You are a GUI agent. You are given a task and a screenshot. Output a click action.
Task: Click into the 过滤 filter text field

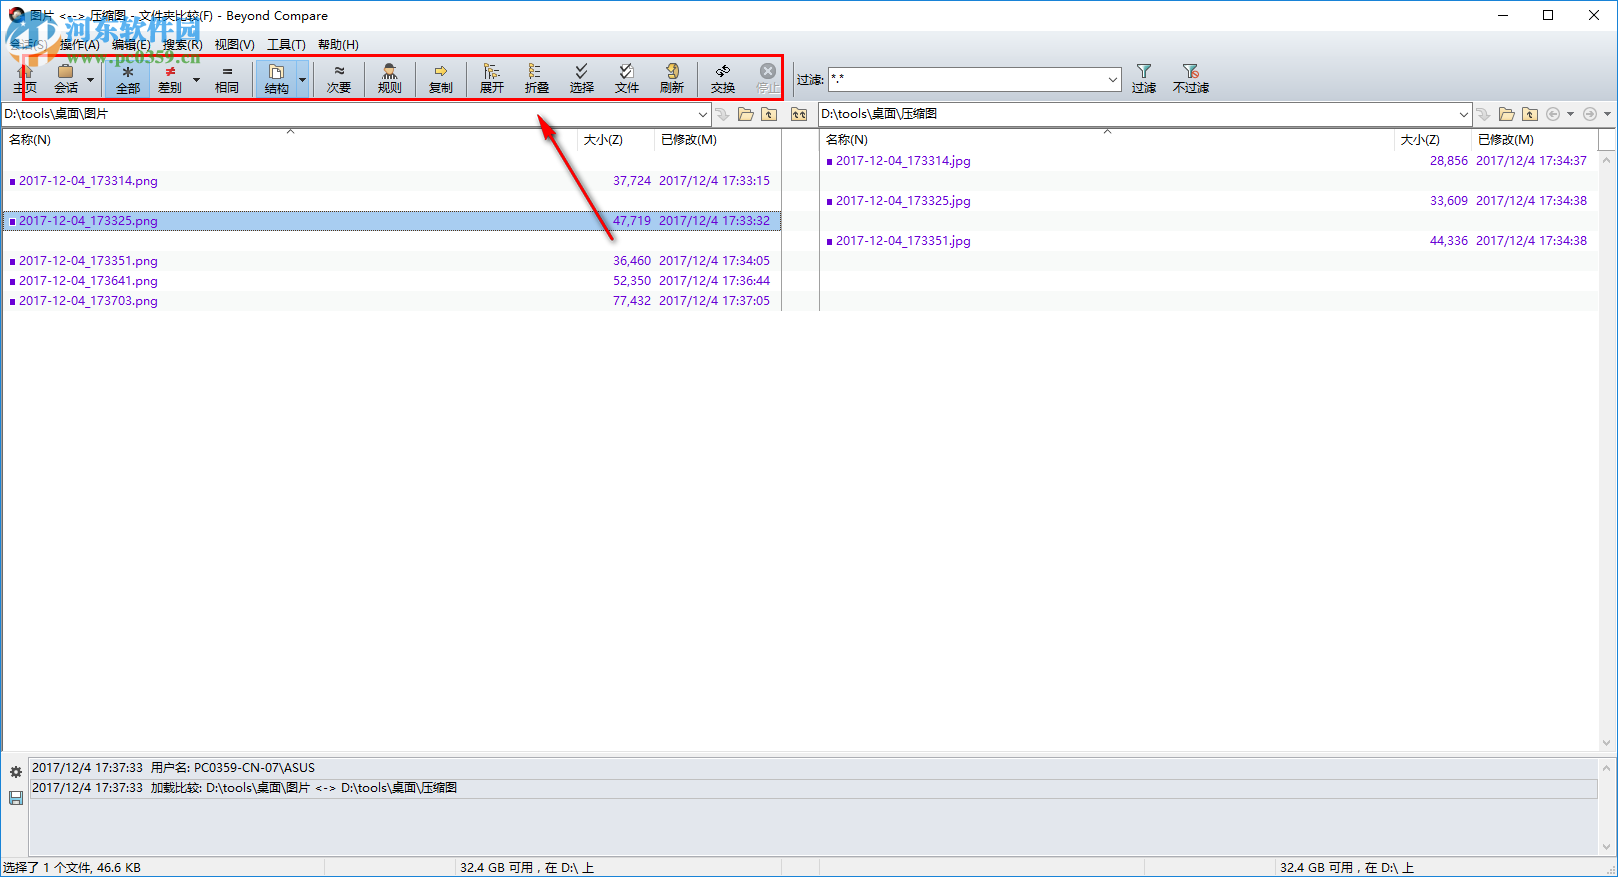click(x=967, y=79)
